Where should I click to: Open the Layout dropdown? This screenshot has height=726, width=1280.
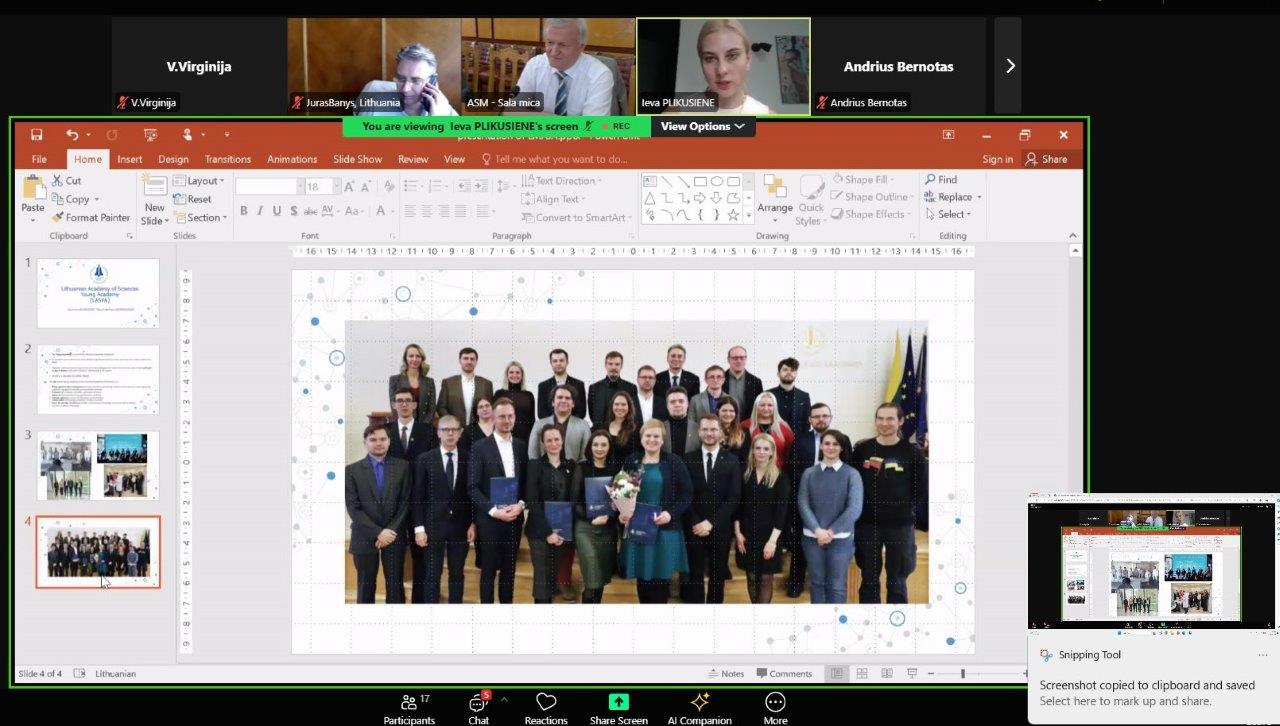click(x=198, y=181)
